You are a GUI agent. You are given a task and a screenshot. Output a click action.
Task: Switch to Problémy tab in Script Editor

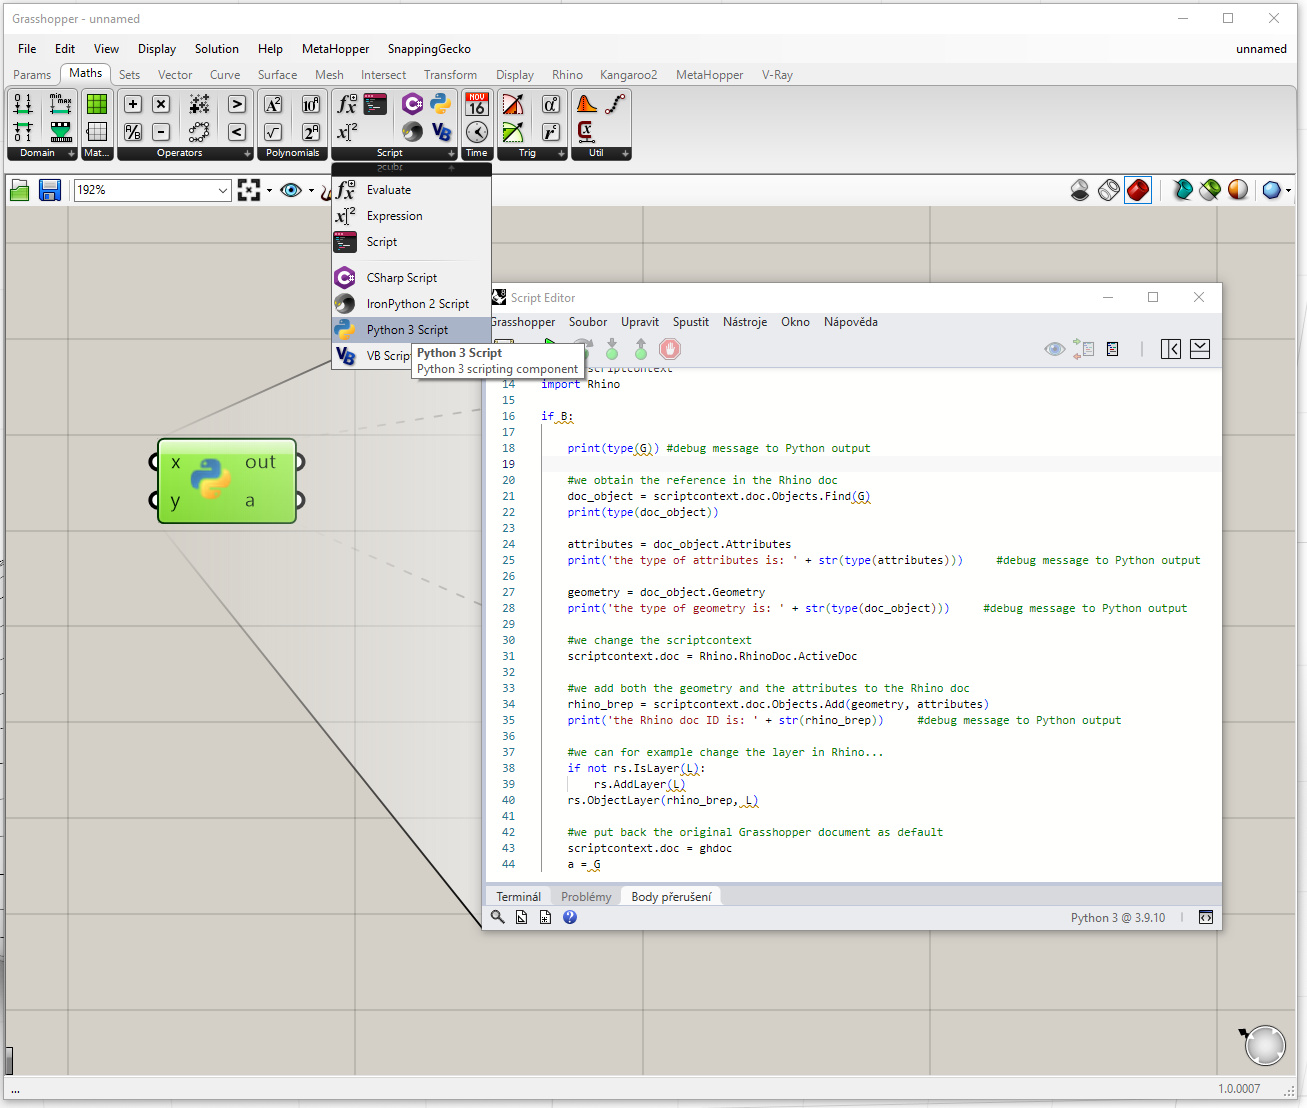[x=586, y=897]
